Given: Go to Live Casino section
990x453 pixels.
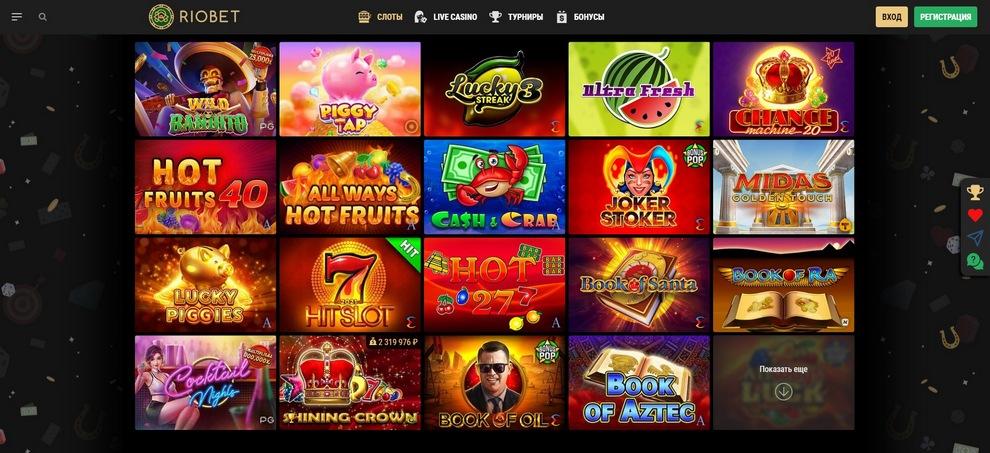Looking at the screenshot, I should tap(446, 17).
